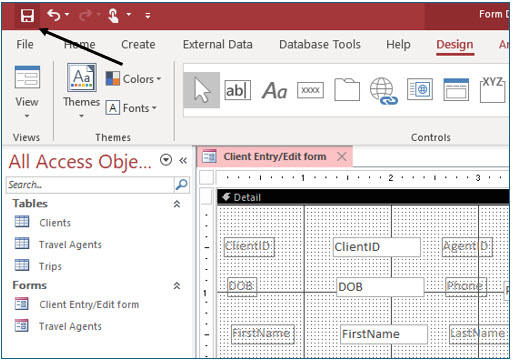
Task: Close the Client Entry/Edit form tab
Action: [342, 156]
